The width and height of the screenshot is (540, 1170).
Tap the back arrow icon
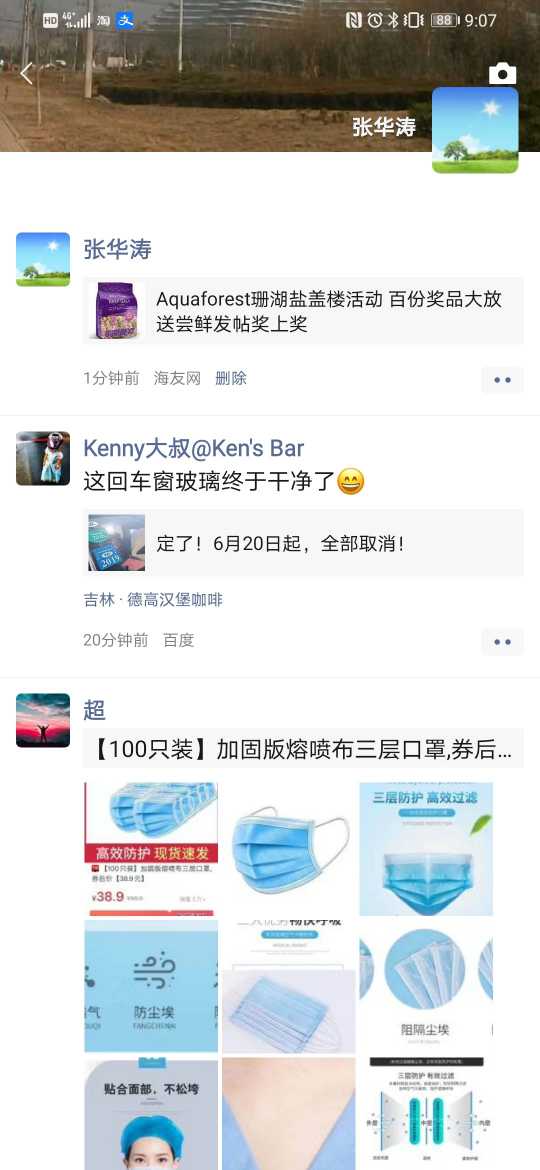tap(27, 73)
